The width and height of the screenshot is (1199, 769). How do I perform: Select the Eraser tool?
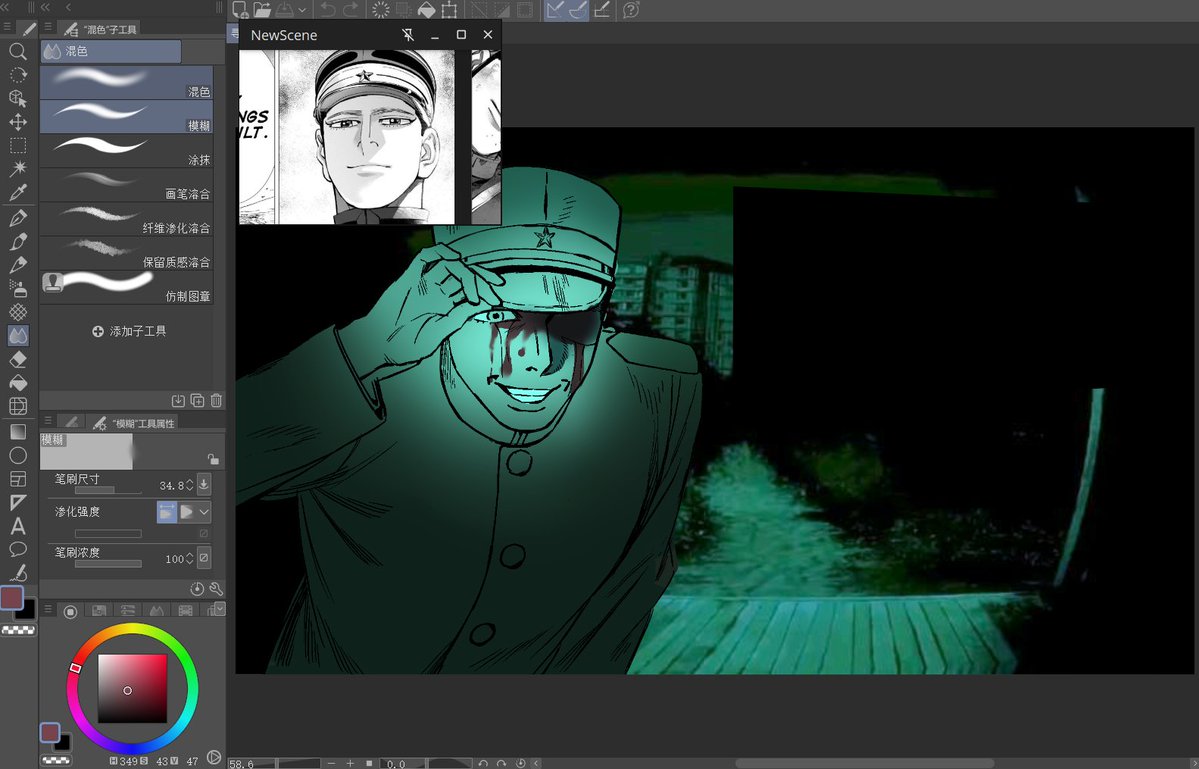[18, 359]
